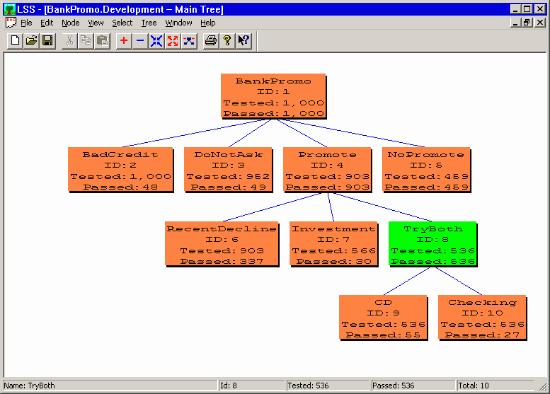This screenshot has height=394, width=550.
Task: Select the DoNotAsk node
Action: pyautogui.click(x=228, y=169)
